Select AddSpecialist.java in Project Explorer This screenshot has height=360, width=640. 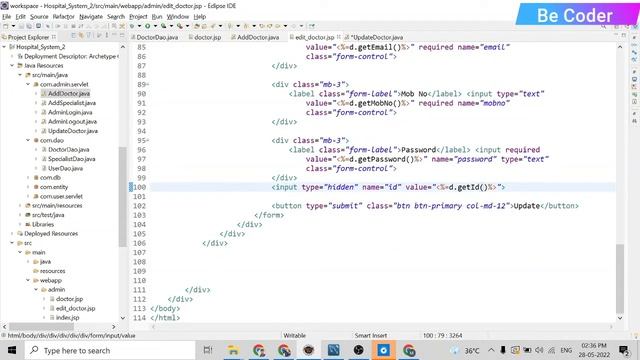pos(71,103)
